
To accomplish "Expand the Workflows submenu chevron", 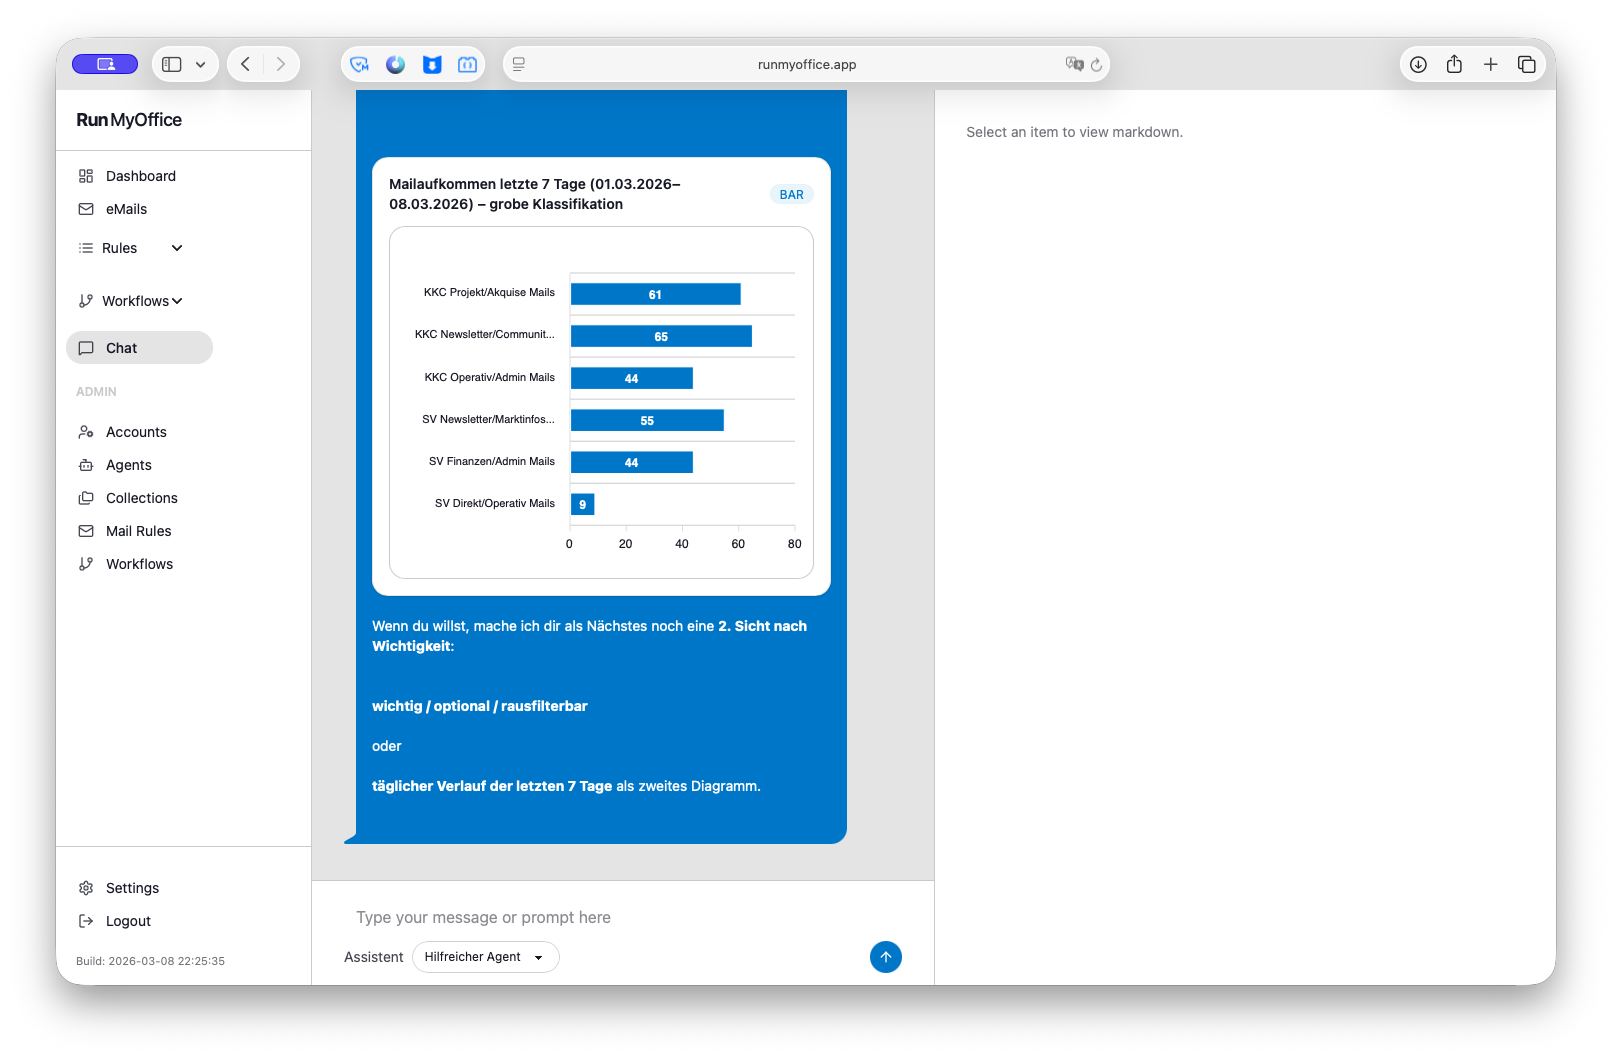I will tap(177, 301).
